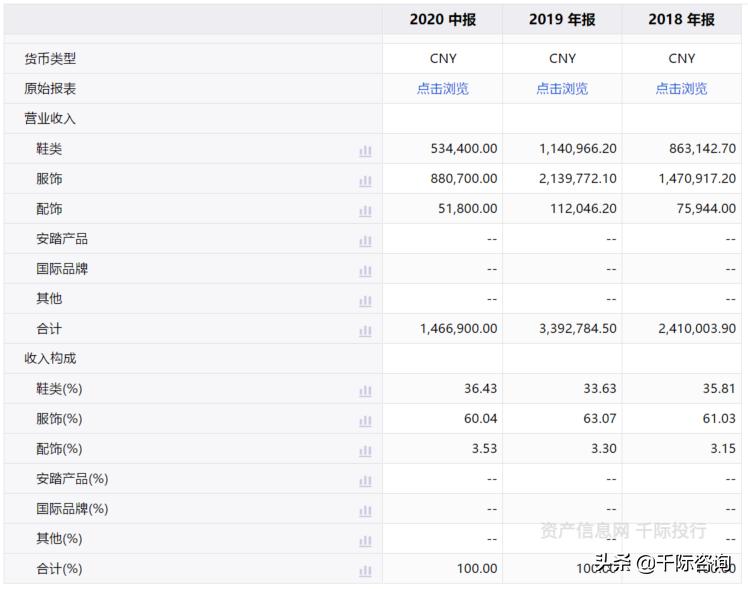Click chart icon for 配饰(%) row

(365, 450)
